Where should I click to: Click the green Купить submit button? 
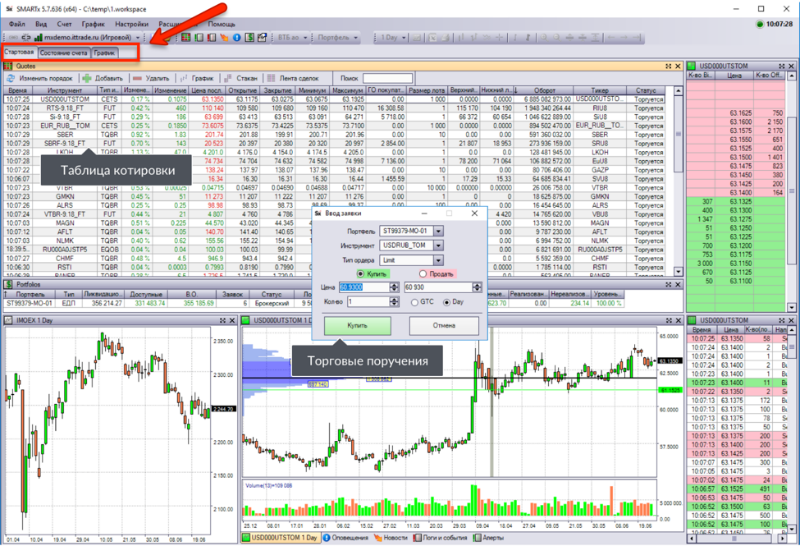click(x=357, y=326)
